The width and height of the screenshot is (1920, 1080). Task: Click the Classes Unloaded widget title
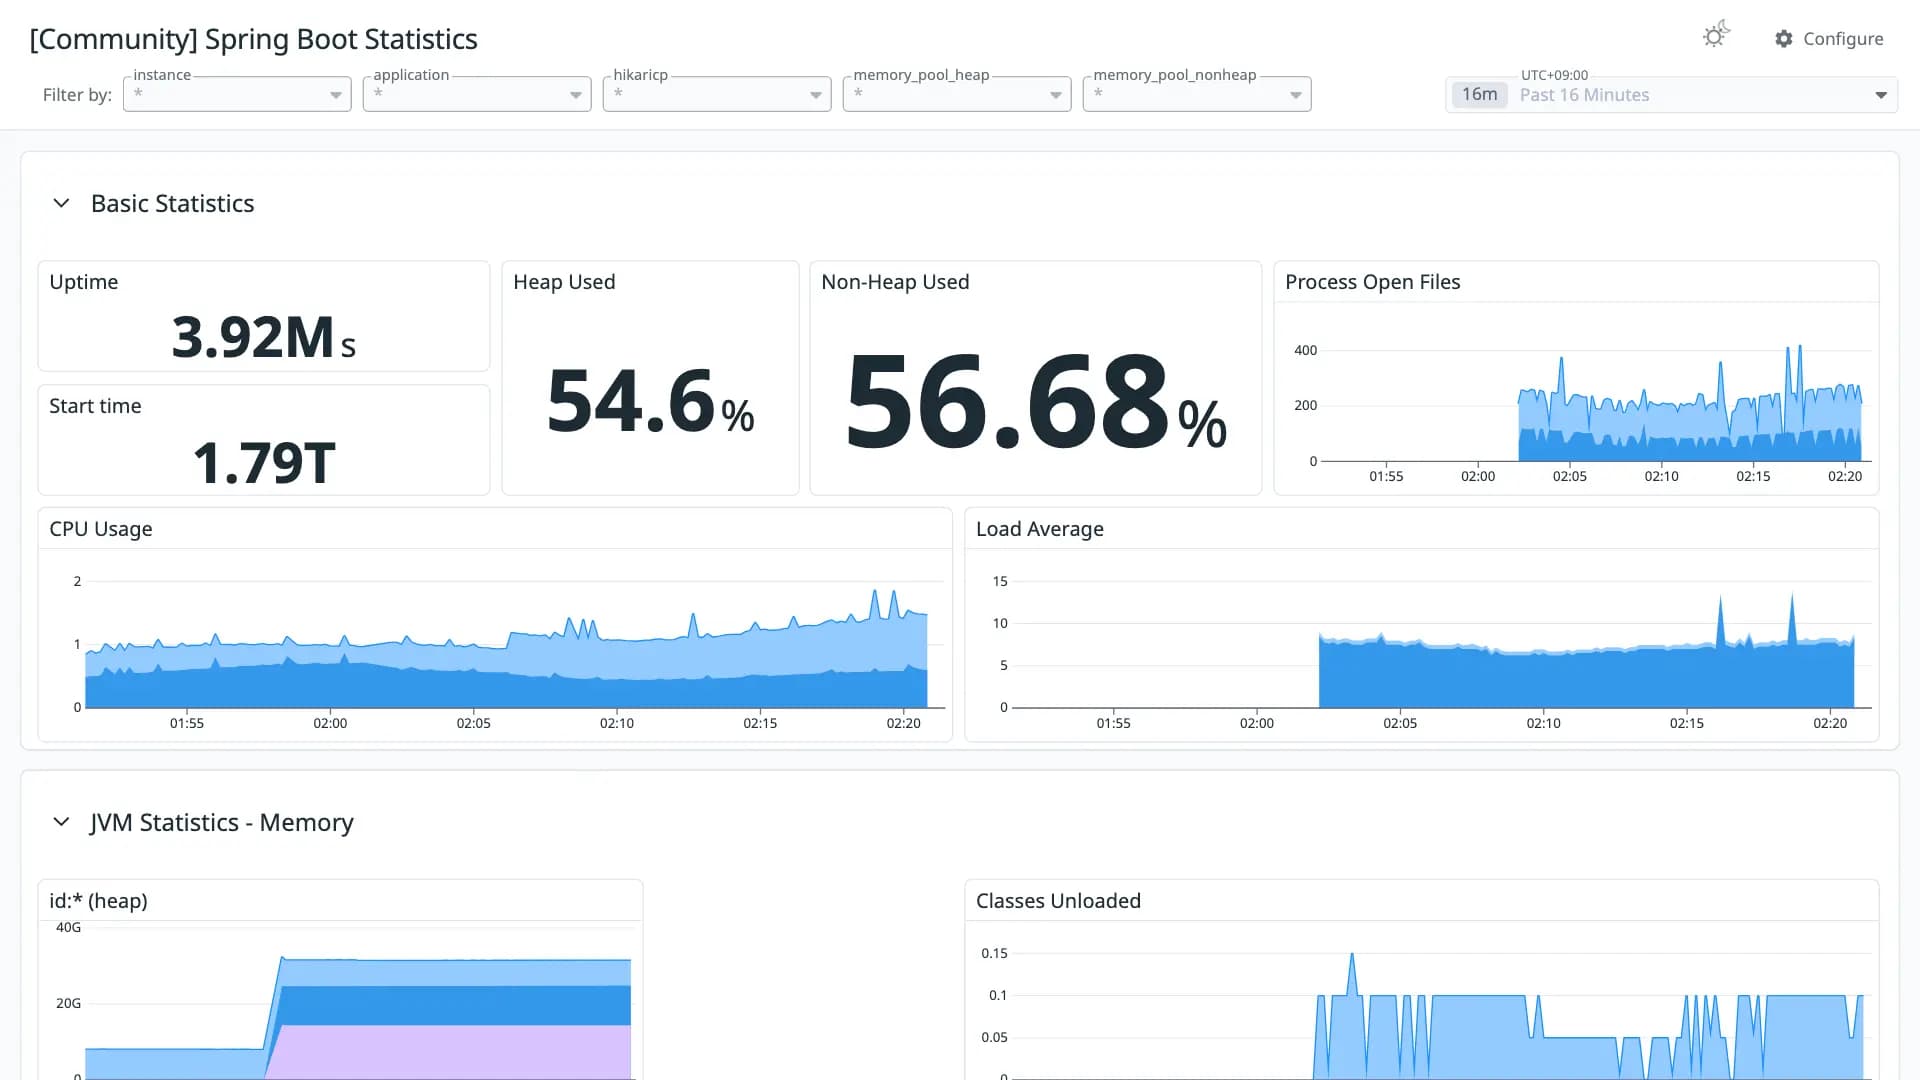1058,901
